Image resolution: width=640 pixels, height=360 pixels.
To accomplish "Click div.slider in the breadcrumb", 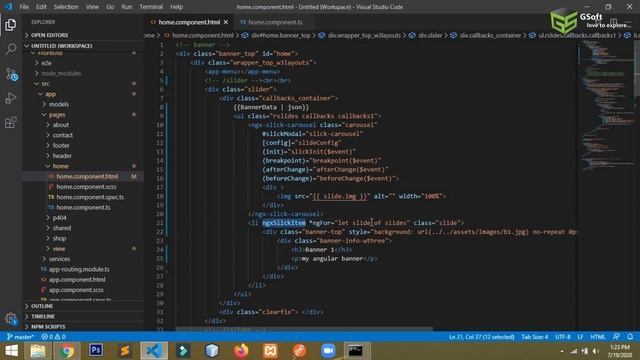I will point(430,36).
